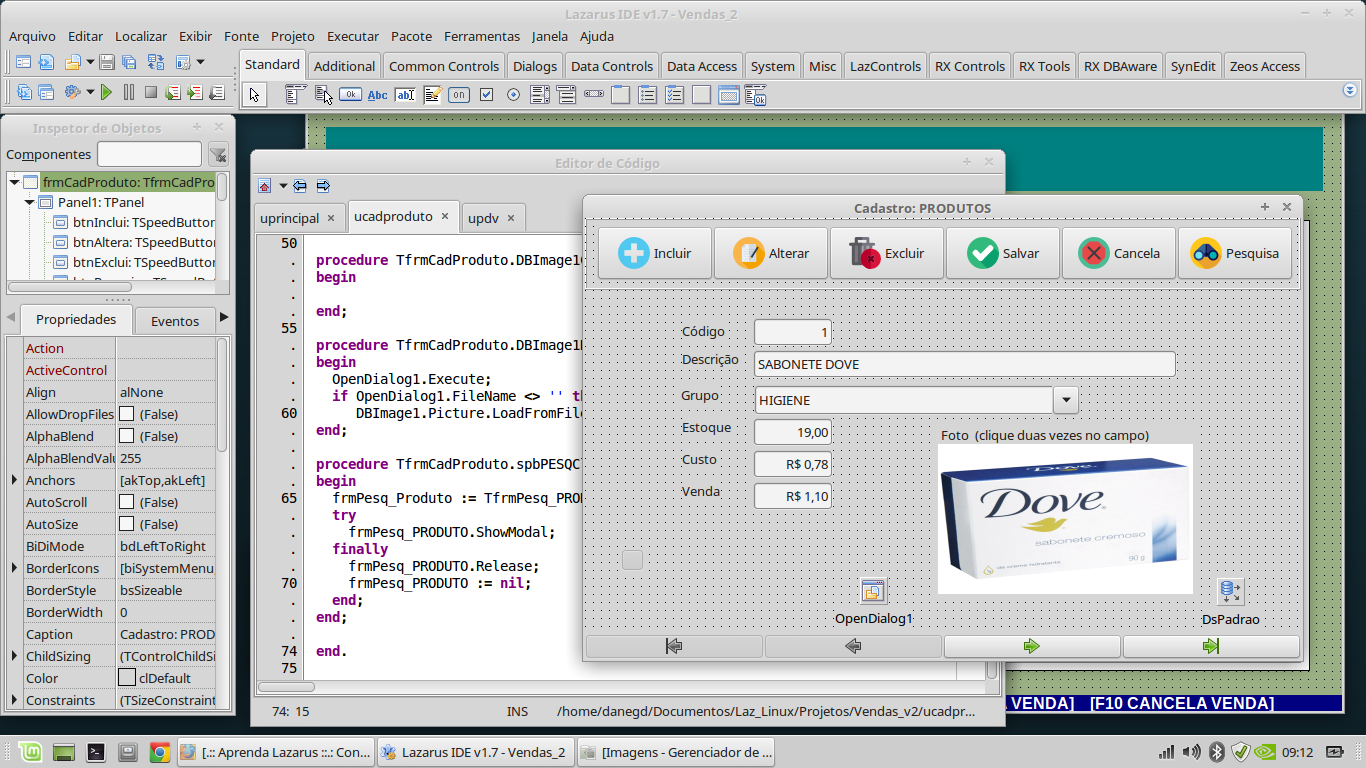Check the AlphaBlend property box
The image size is (1366, 768).
pyautogui.click(x=127, y=436)
